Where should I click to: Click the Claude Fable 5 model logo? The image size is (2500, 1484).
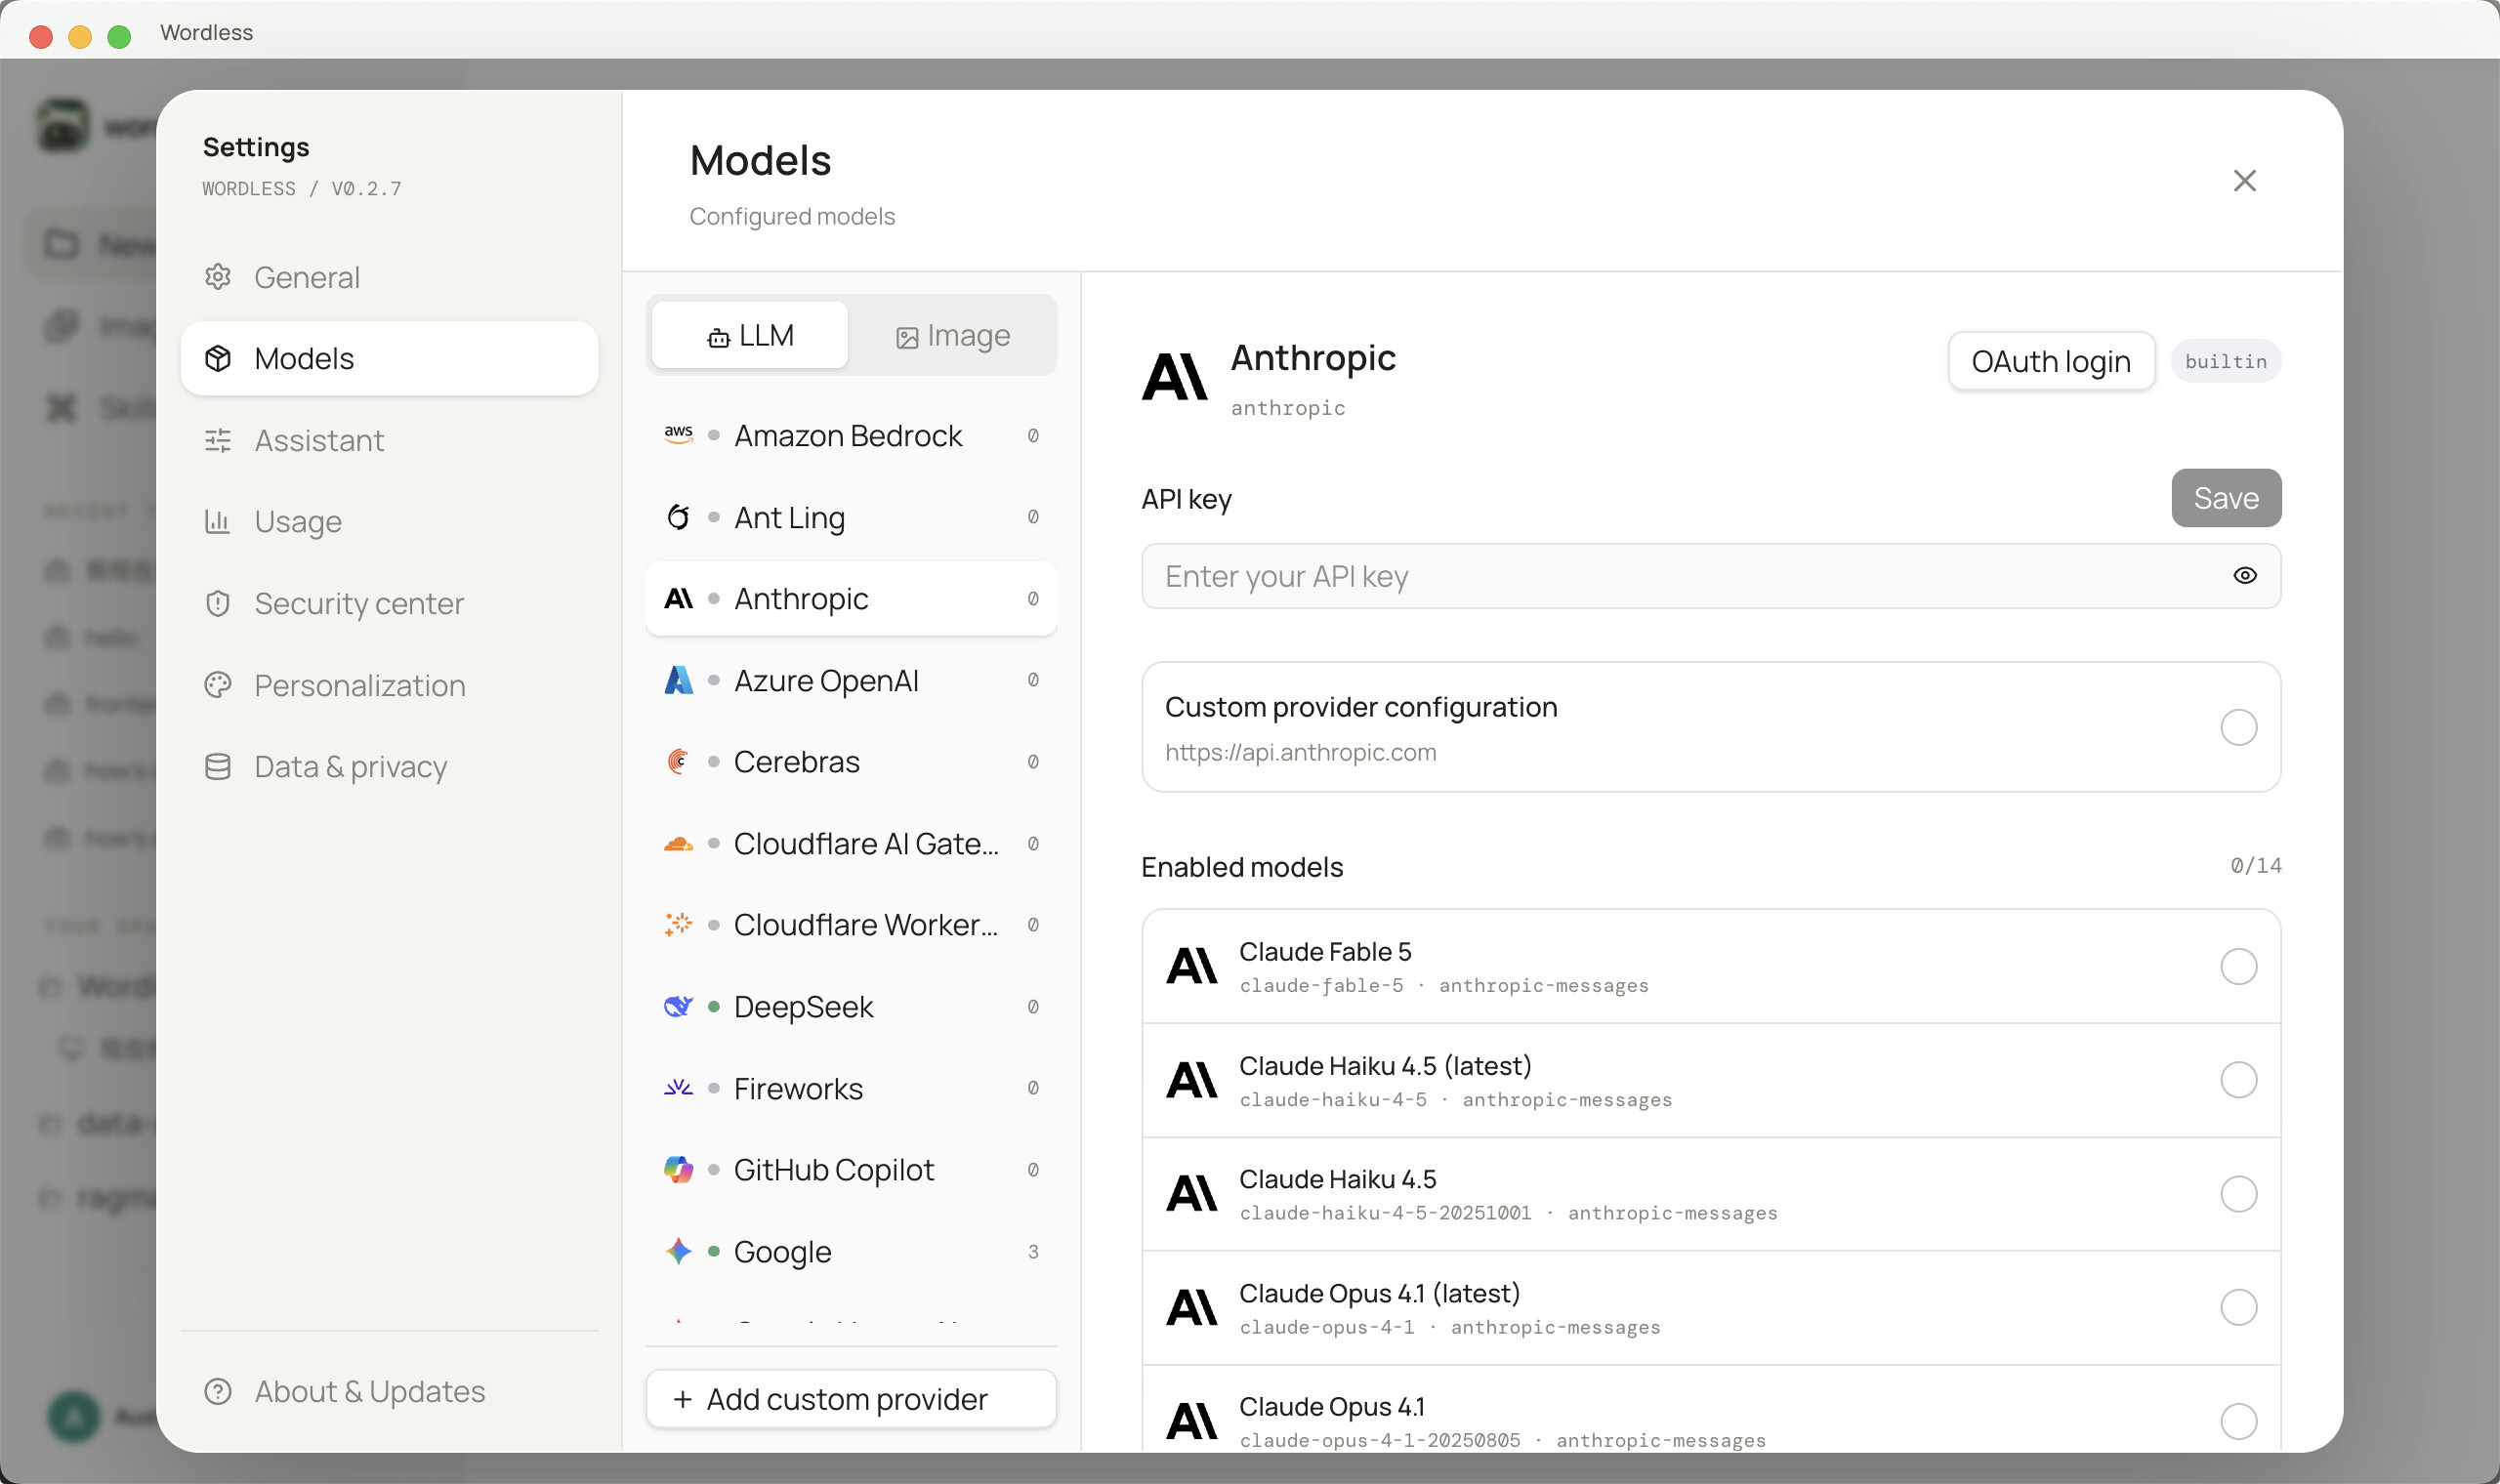[1191, 966]
